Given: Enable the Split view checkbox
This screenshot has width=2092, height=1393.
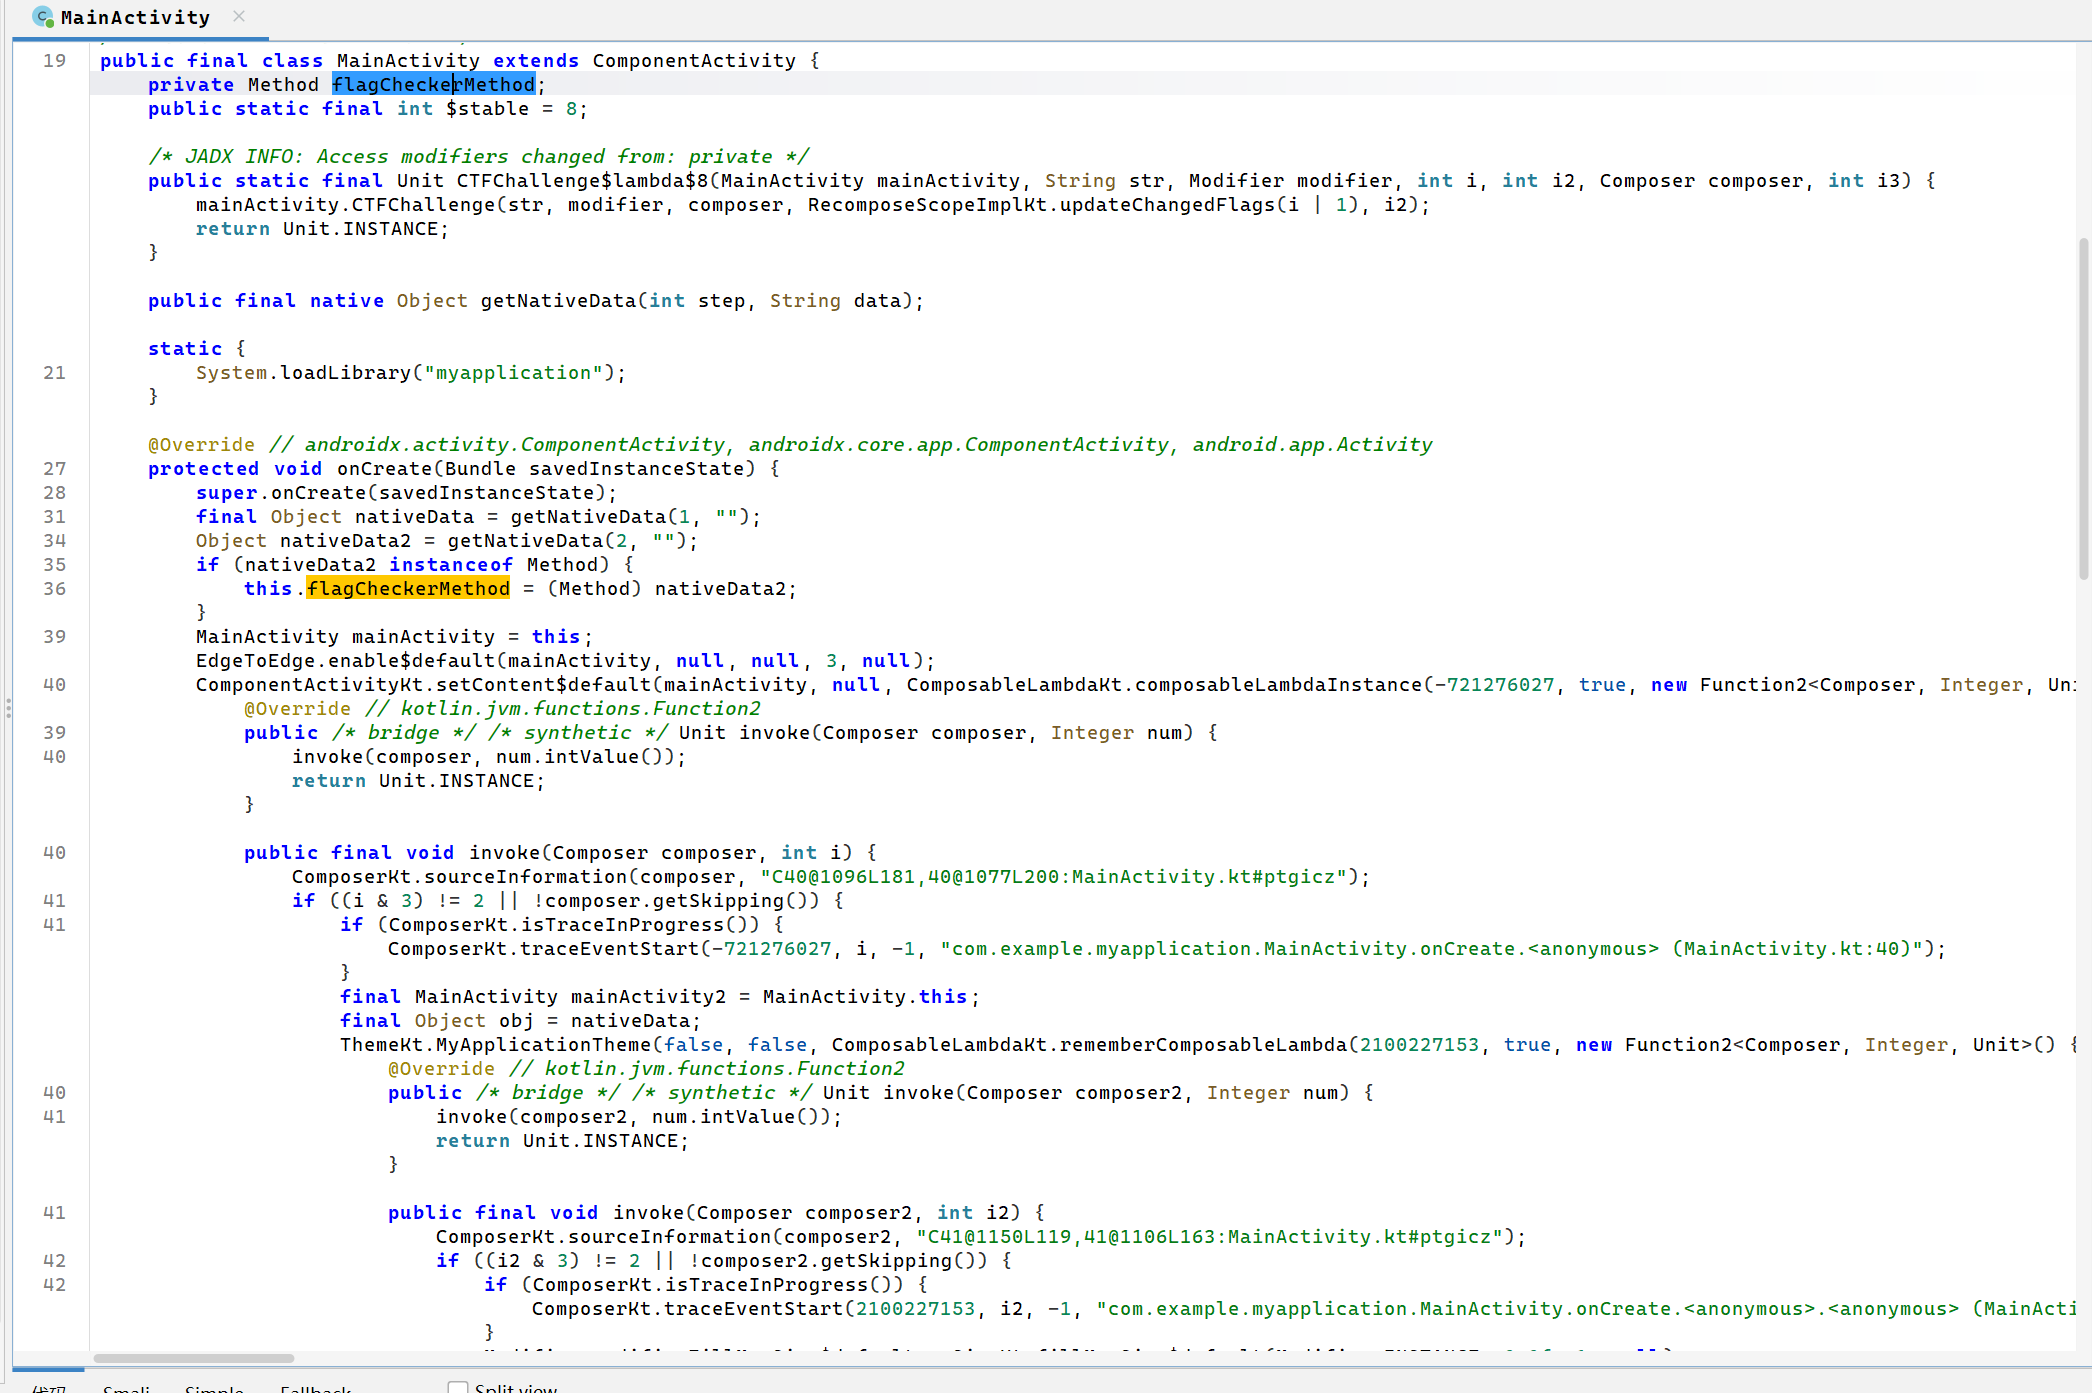Looking at the screenshot, I should pos(458,1388).
